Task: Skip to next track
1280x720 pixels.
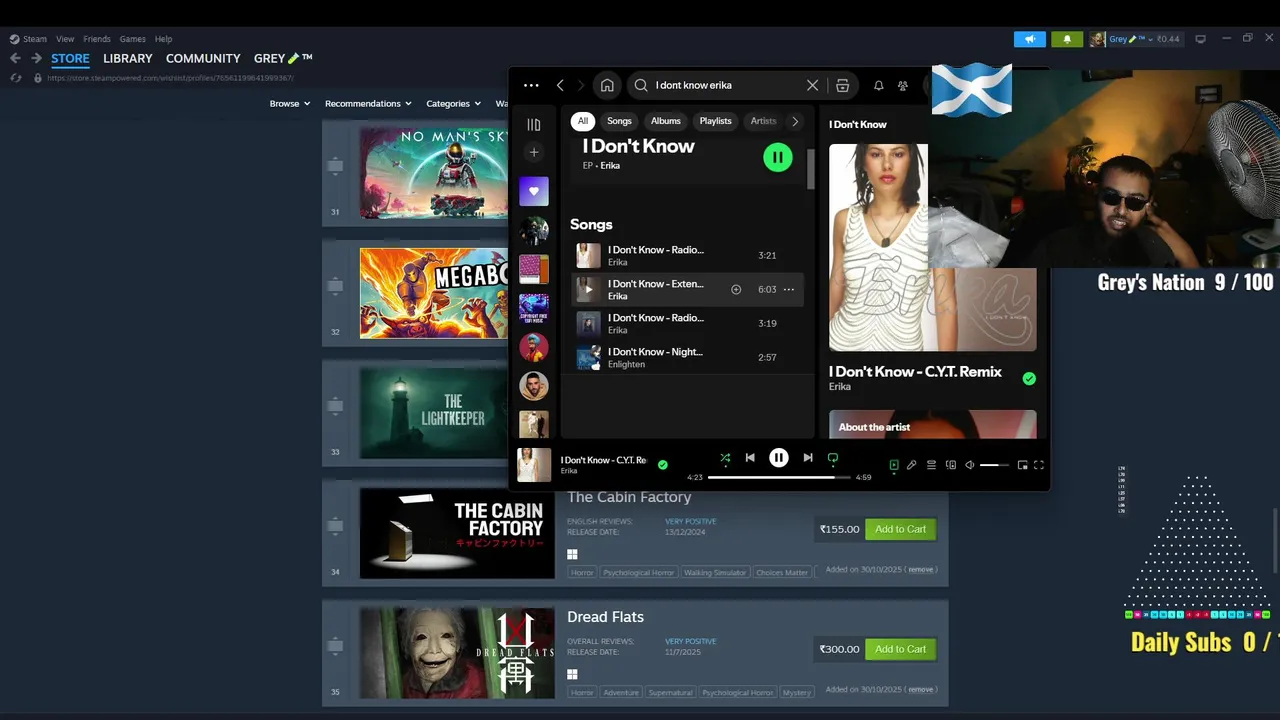Action: (808, 458)
